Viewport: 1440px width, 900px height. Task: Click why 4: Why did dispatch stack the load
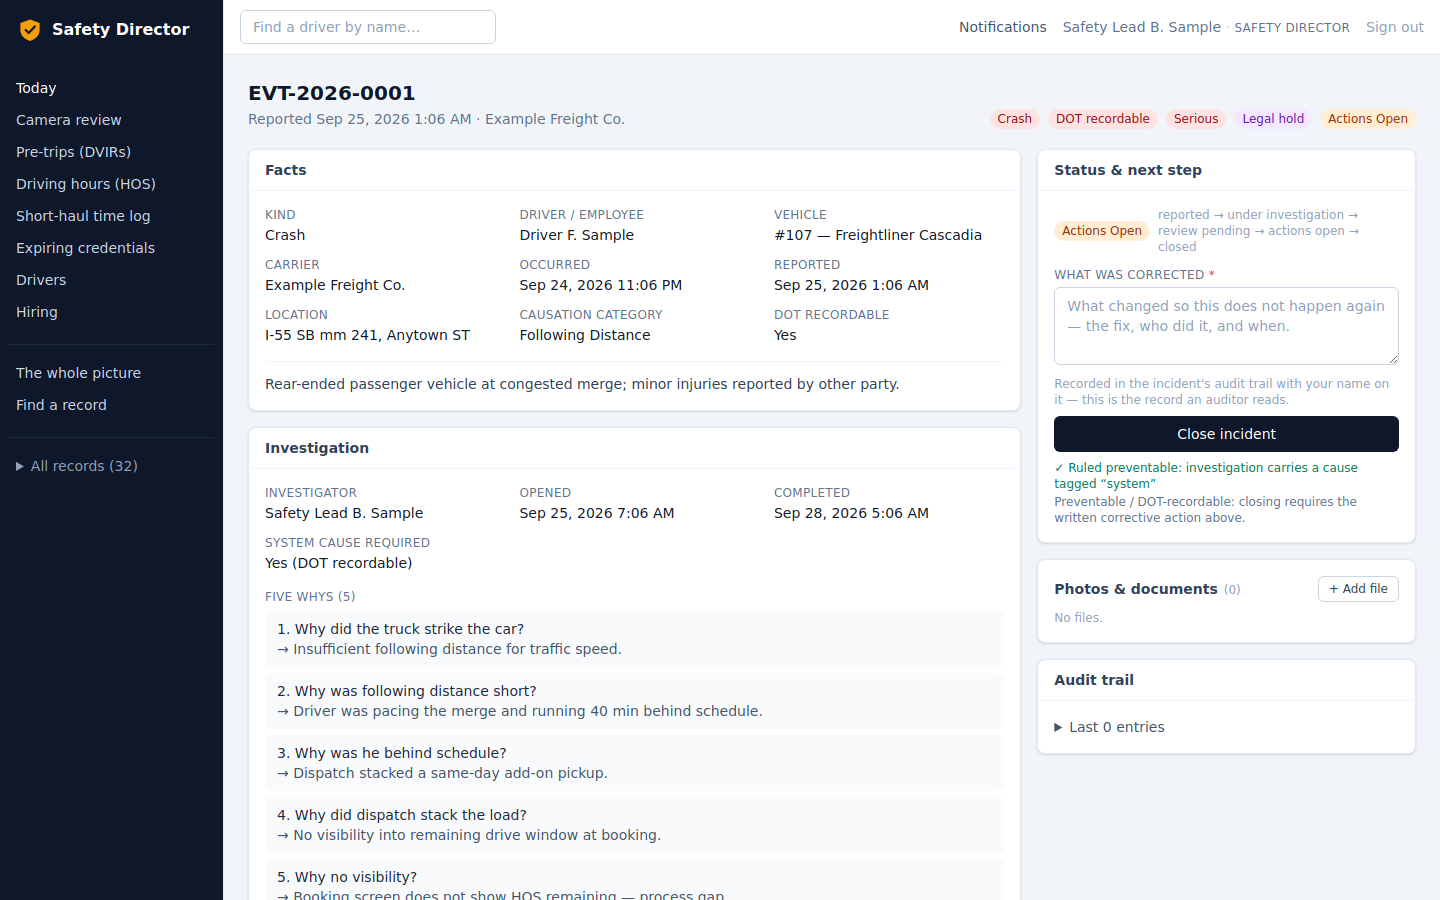click(634, 825)
